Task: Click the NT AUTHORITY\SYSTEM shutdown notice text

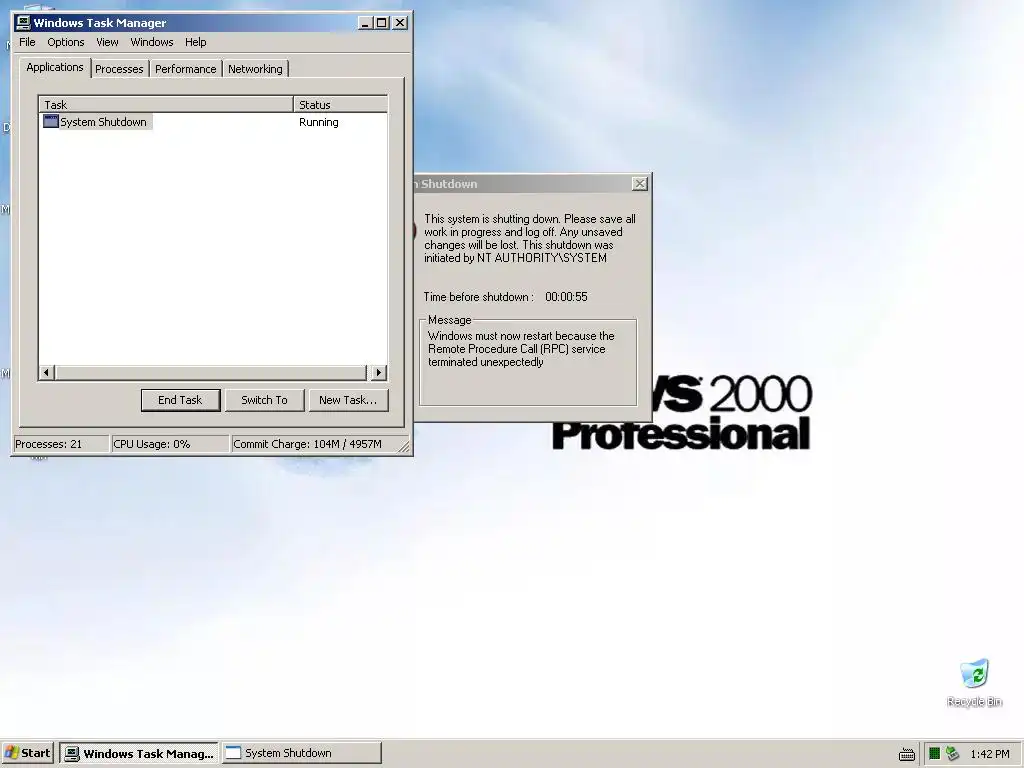Action: point(530,238)
